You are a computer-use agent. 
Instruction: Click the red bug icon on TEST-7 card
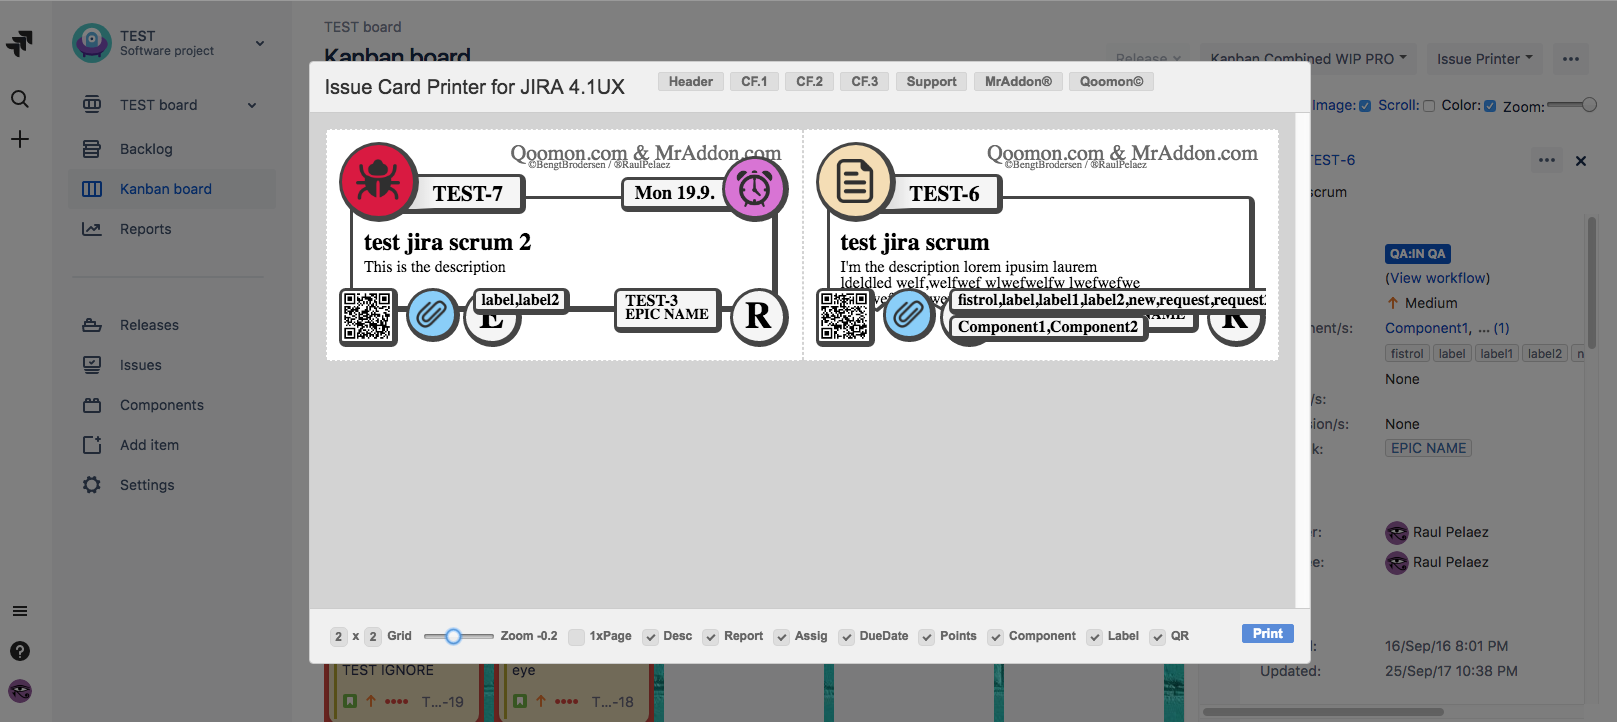click(x=378, y=181)
